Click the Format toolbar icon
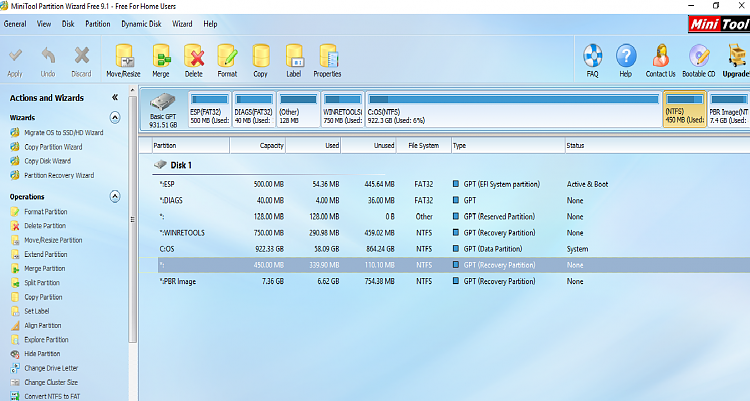 pyautogui.click(x=227, y=56)
